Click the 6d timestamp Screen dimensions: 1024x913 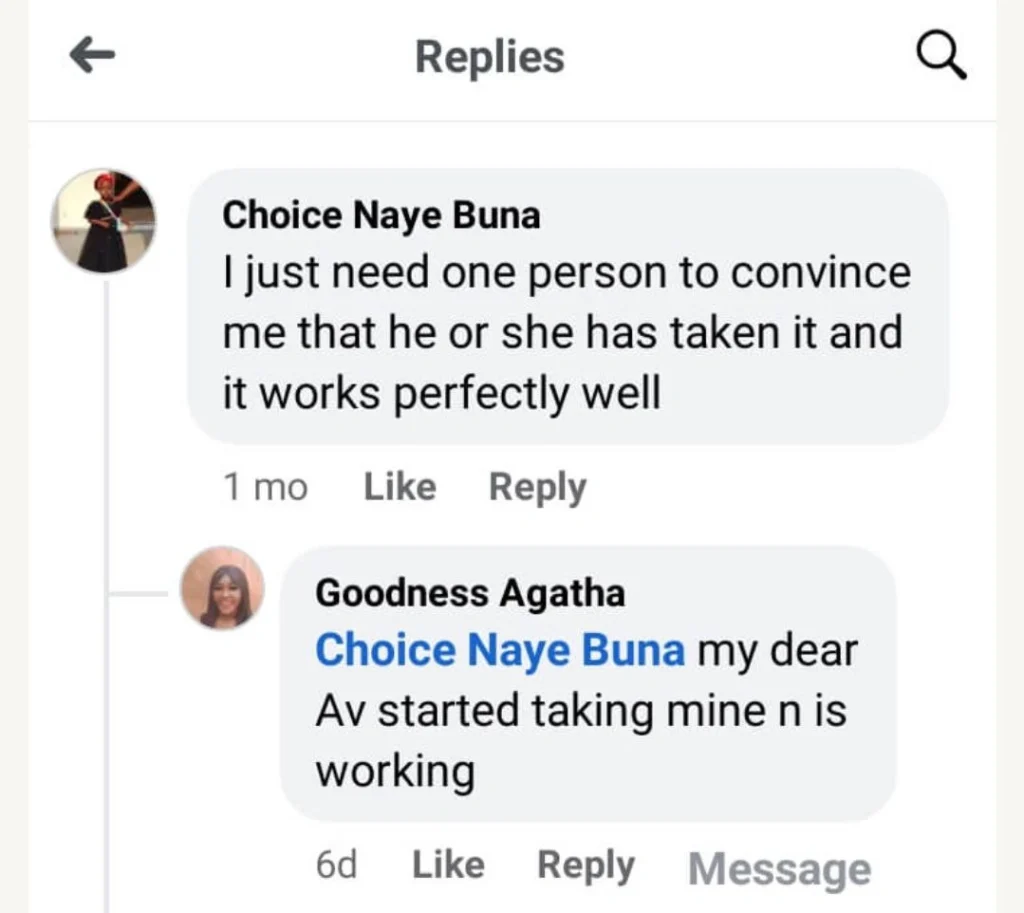coord(336,865)
